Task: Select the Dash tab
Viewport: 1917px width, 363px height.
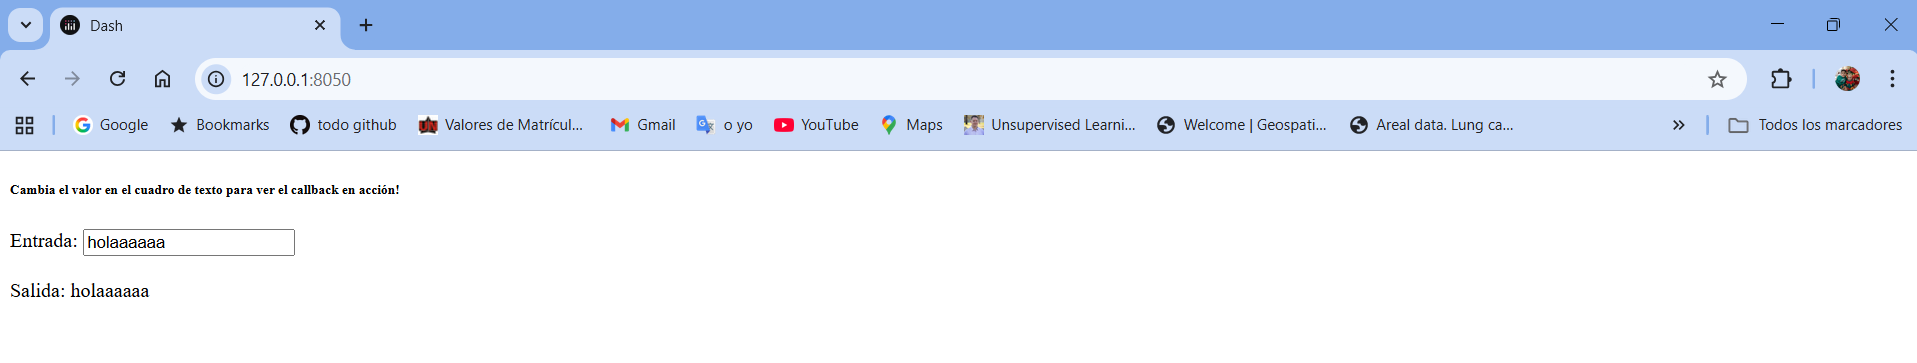Action: click(195, 26)
